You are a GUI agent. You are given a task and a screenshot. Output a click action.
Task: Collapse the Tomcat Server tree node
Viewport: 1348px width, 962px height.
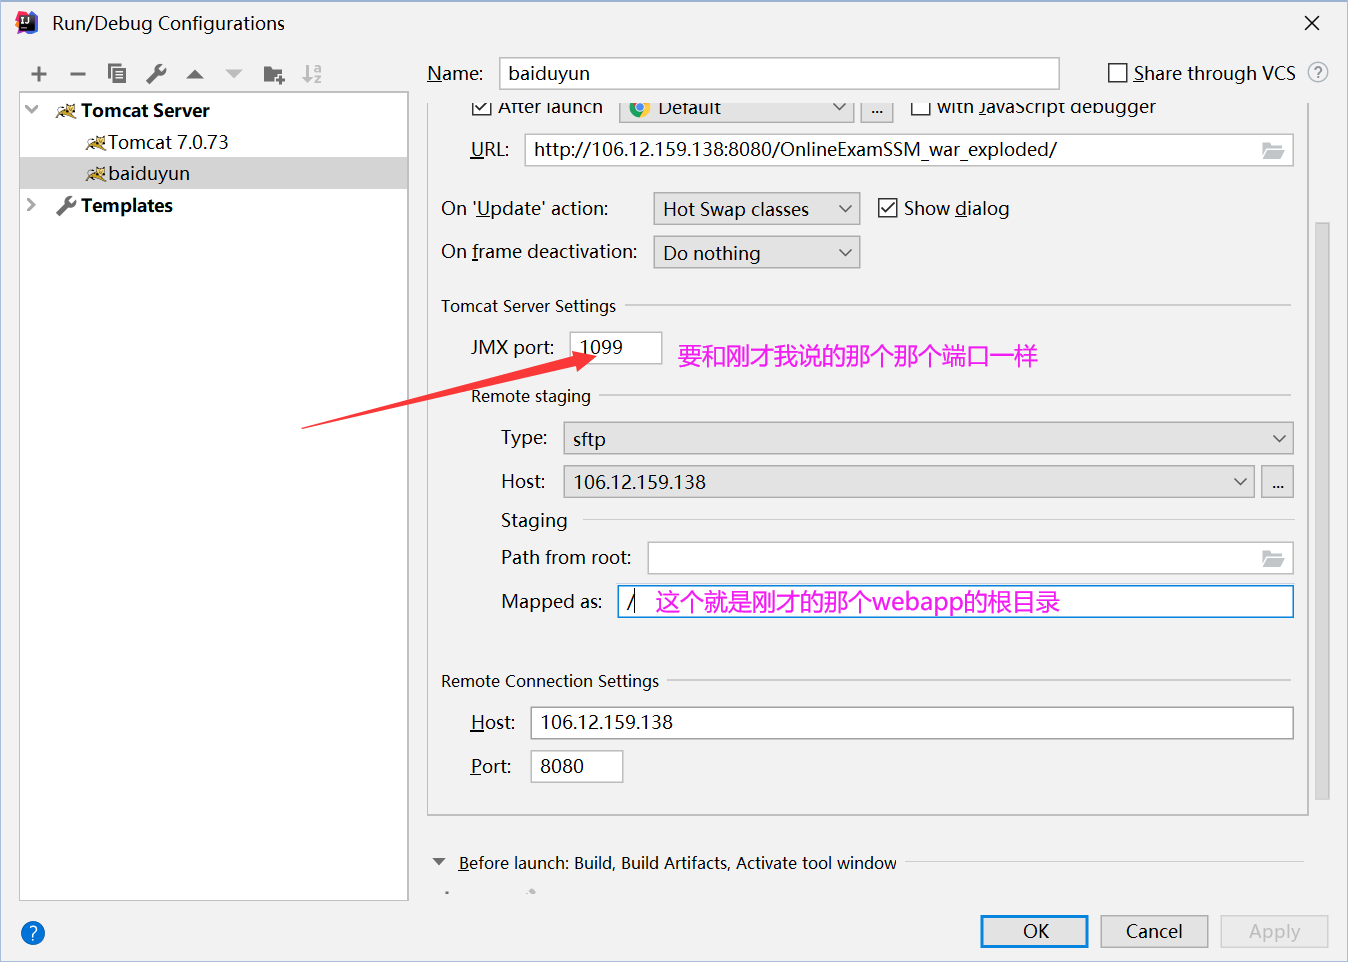(32, 110)
